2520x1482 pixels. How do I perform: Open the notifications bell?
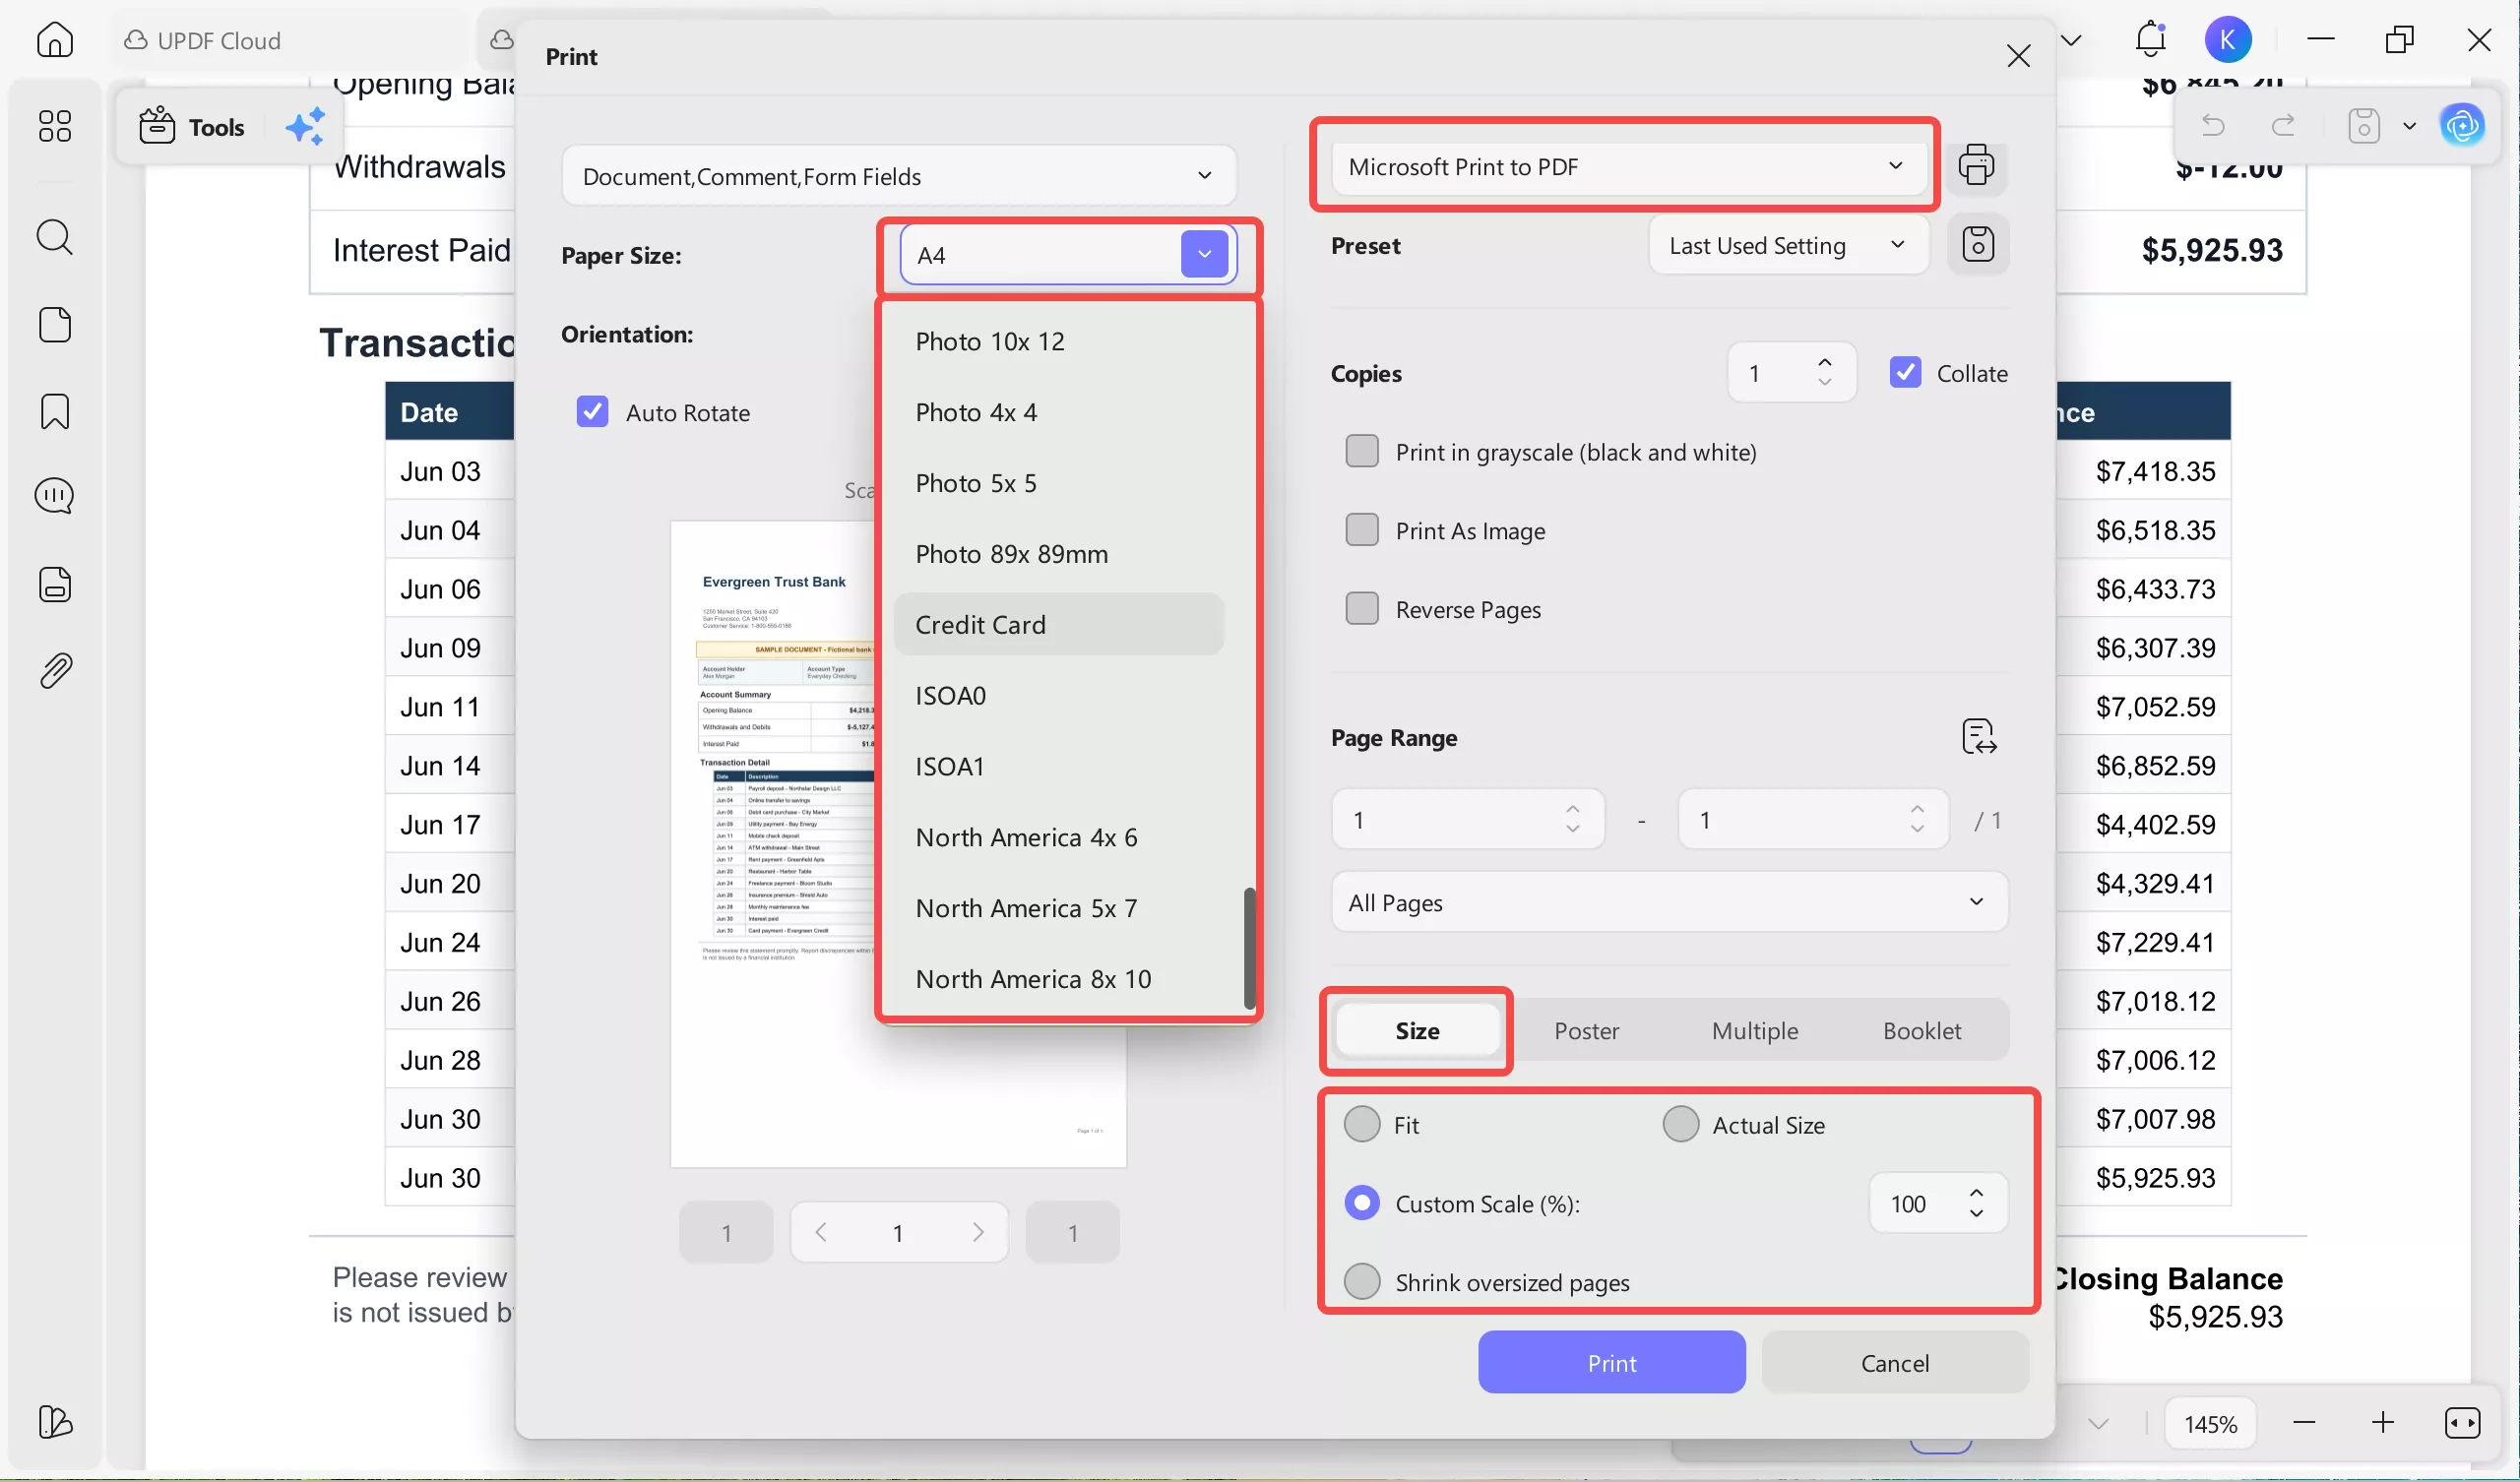2150,40
